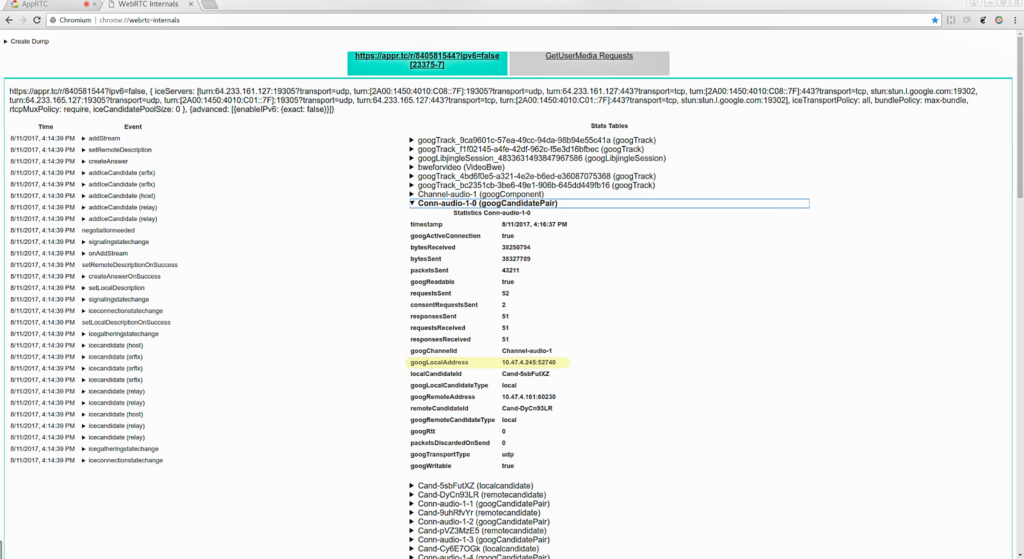Click the colorful circle extension icon
The height and width of the screenshot is (559, 1024).
(999, 19)
